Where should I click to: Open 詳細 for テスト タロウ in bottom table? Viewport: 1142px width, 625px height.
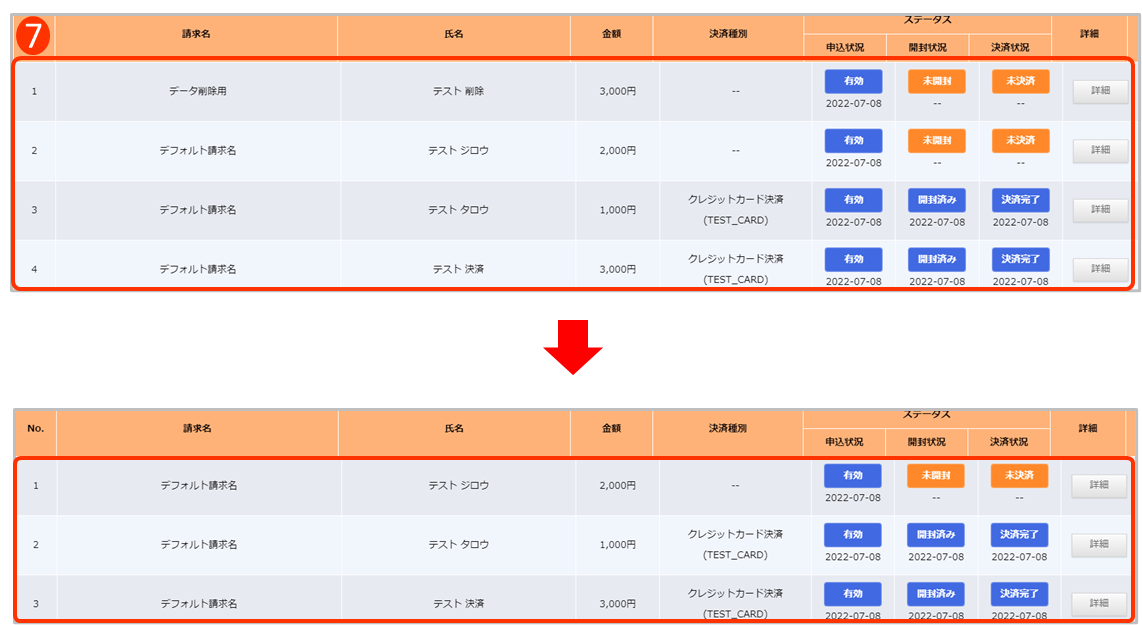tap(1098, 544)
